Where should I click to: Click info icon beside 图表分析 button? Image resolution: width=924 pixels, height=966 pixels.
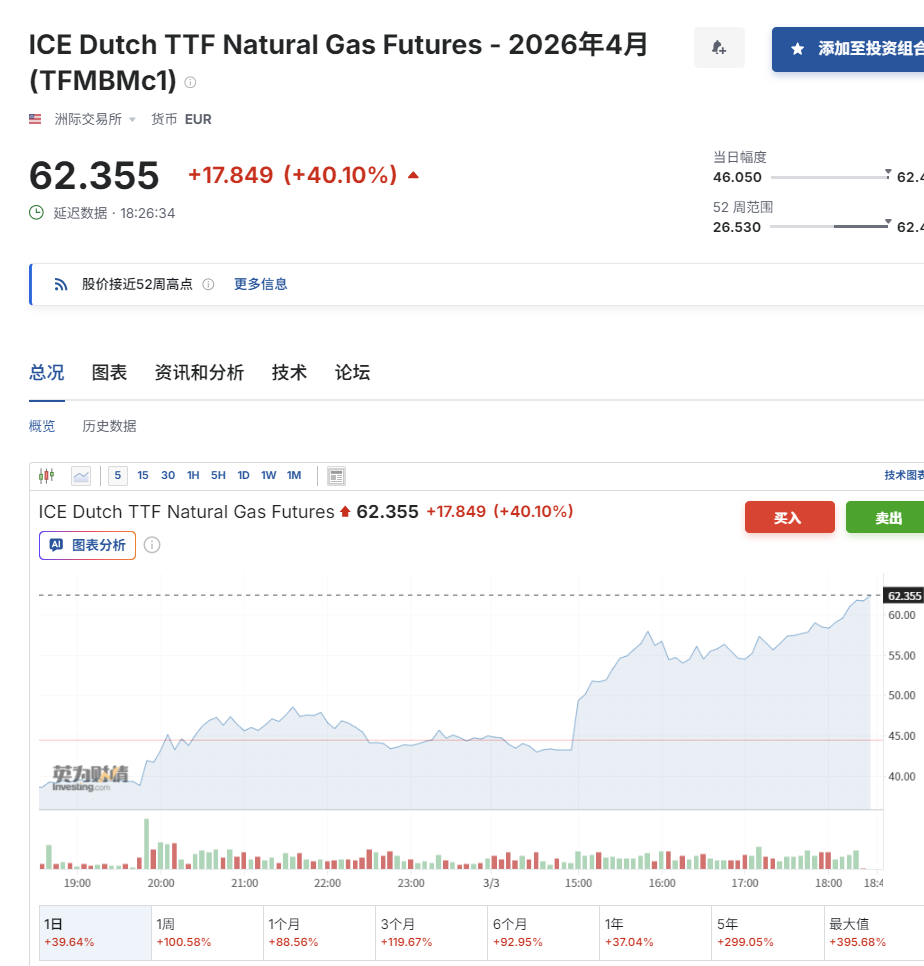[152, 545]
